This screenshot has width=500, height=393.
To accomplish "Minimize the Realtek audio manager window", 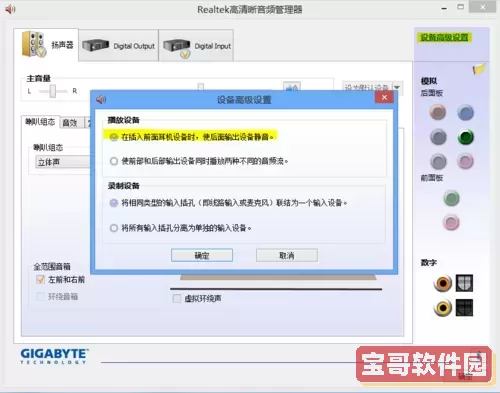I will coord(444,8).
